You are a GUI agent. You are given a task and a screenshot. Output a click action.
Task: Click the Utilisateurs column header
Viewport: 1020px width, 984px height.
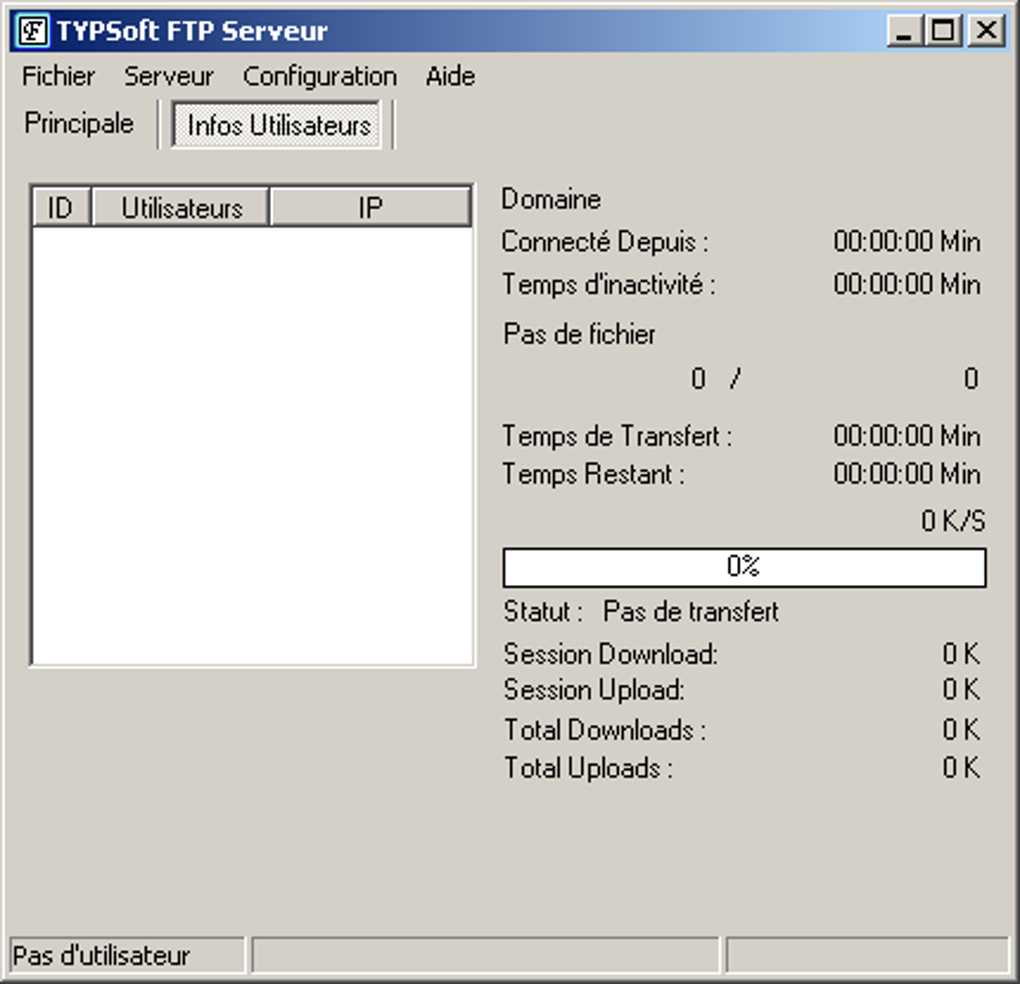[x=181, y=208]
